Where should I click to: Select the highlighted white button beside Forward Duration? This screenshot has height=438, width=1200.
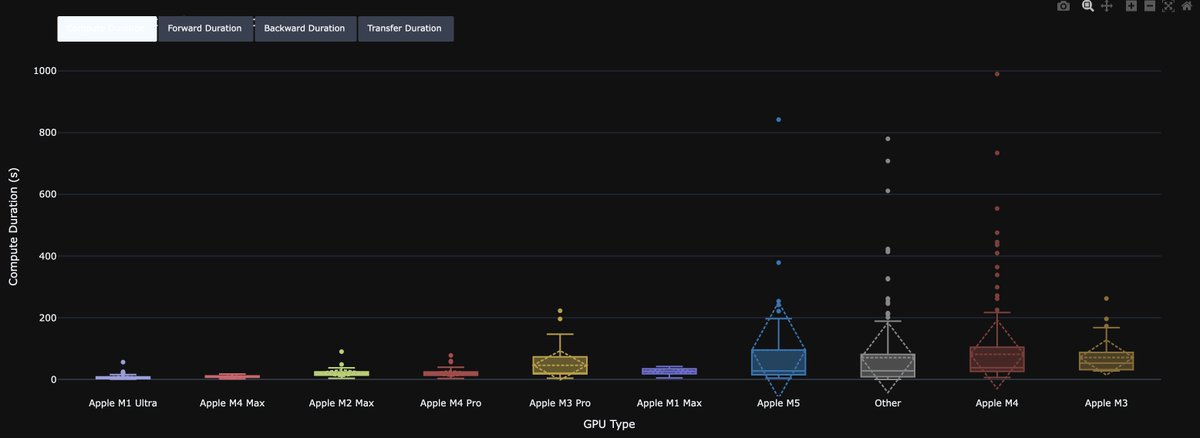[x=107, y=28]
